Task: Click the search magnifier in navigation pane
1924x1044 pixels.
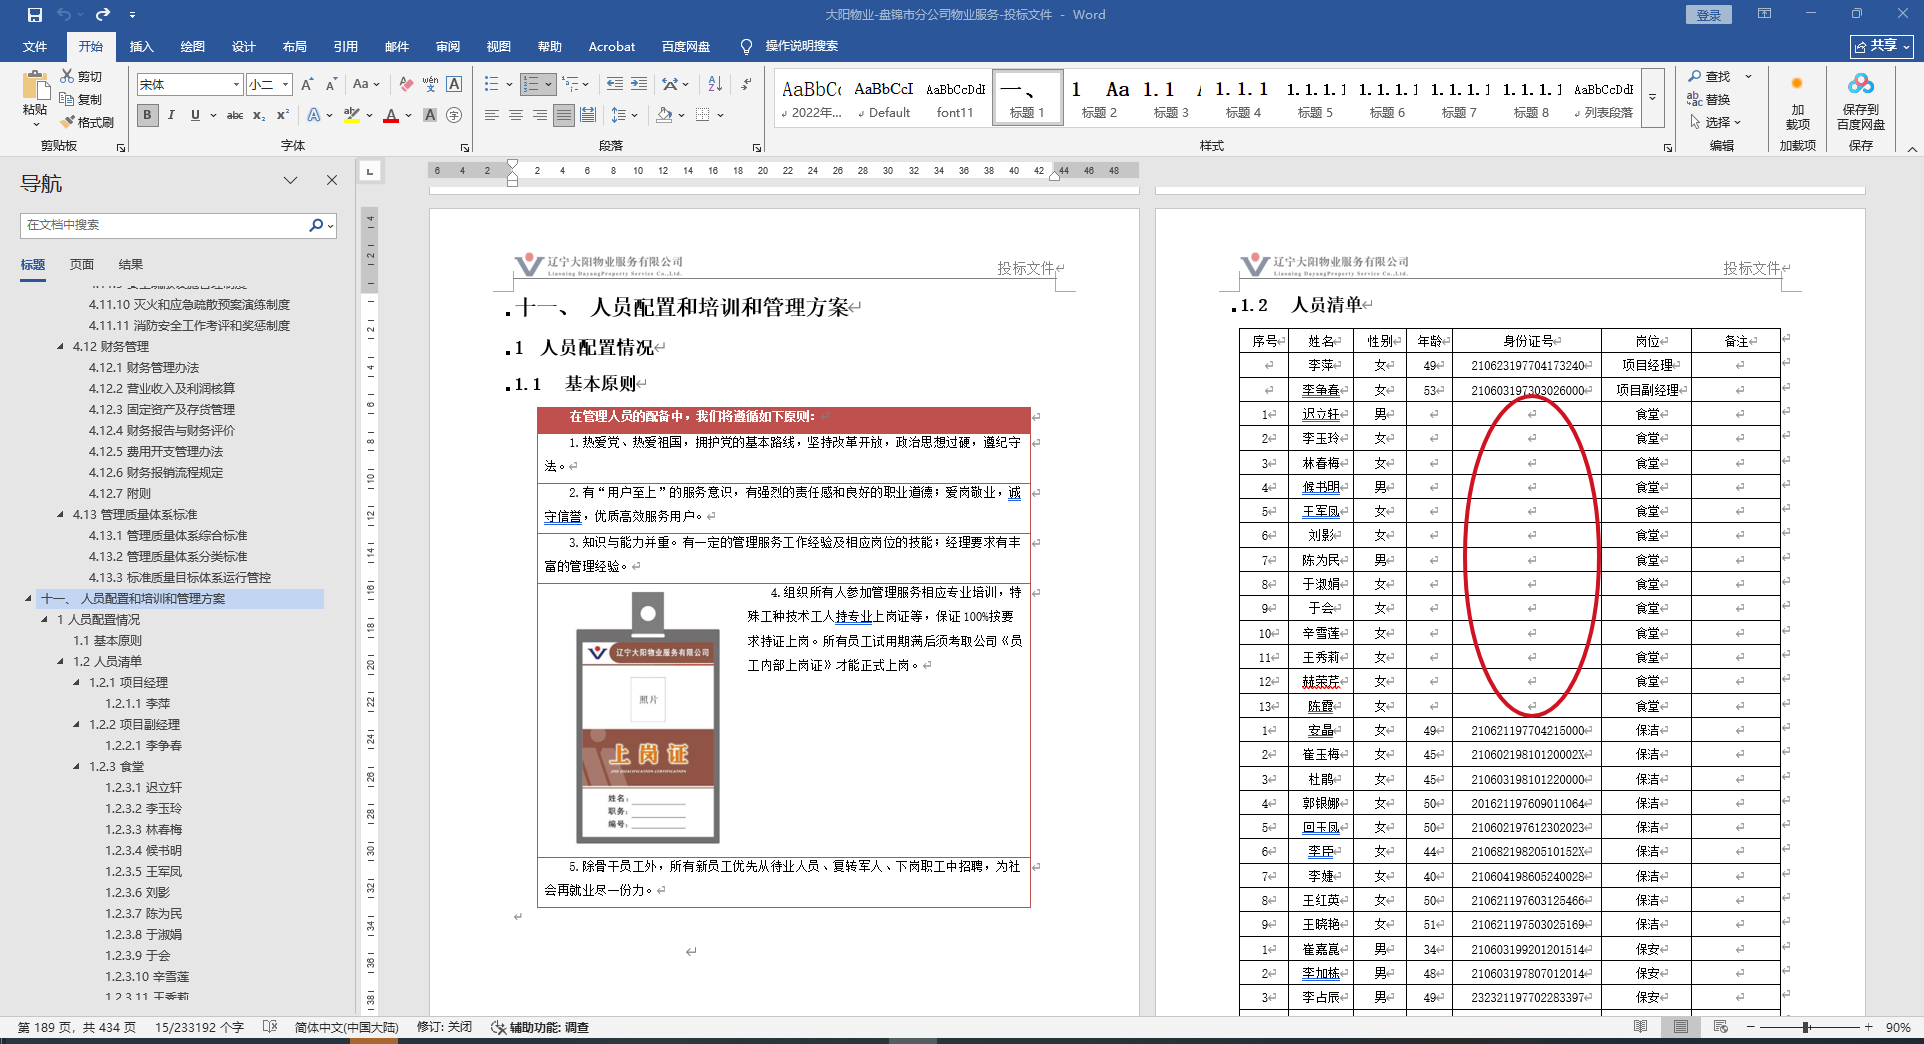Action: tap(316, 225)
